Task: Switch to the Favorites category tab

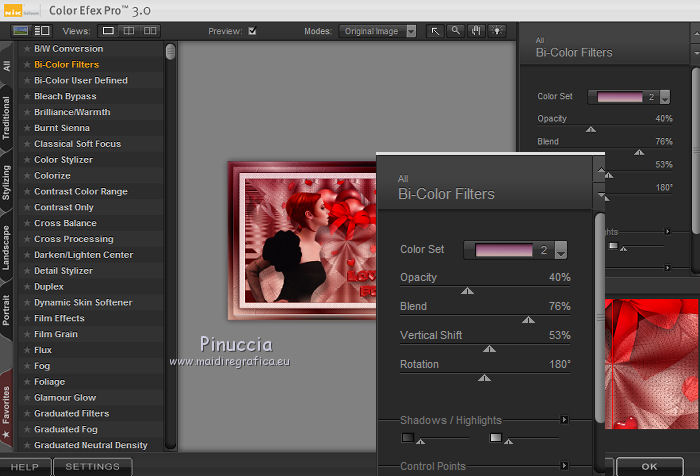Action: [x=6, y=410]
